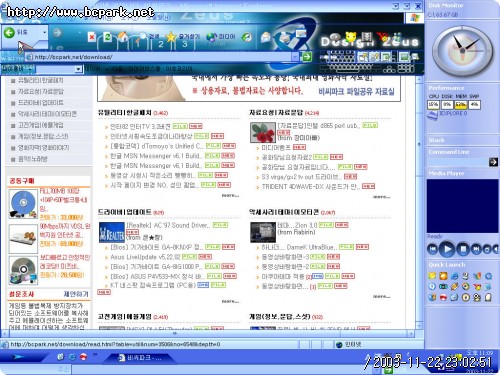Viewport: 500px width, 375px height.
Task: Open the dTomoyo's Unified Codec post
Action: tap(156, 146)
